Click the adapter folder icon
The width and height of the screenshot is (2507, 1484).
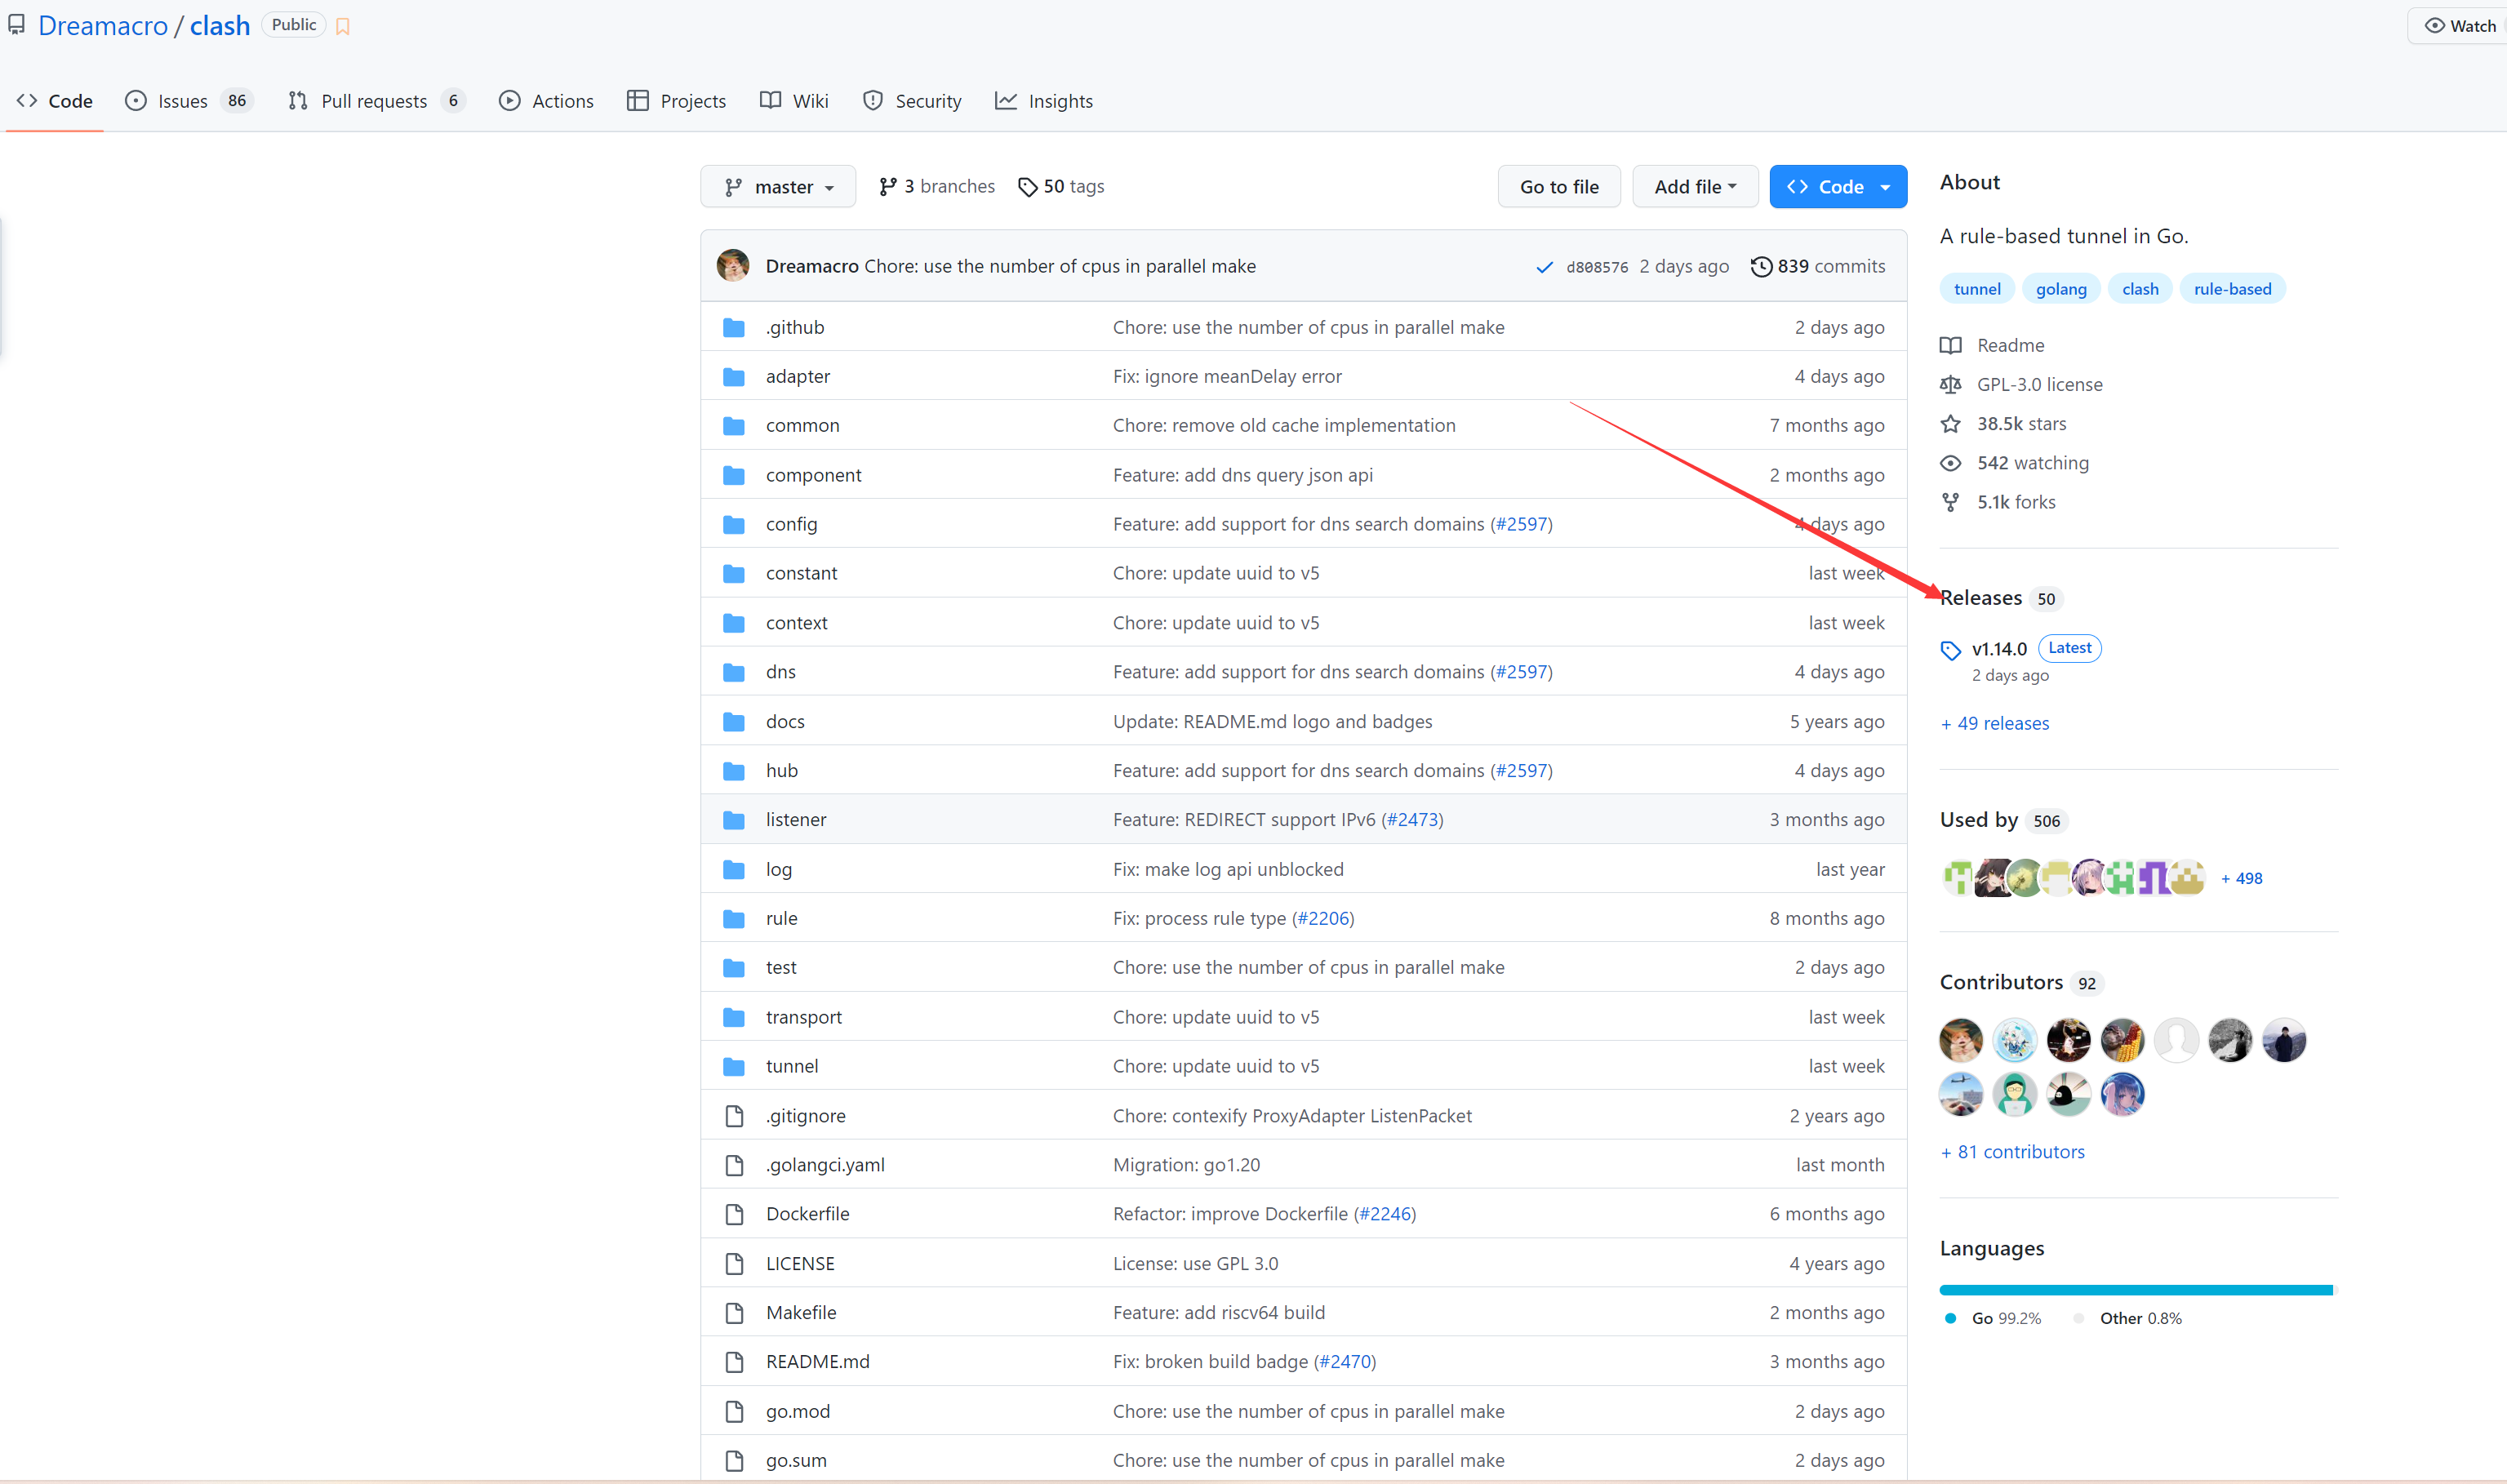734,377
